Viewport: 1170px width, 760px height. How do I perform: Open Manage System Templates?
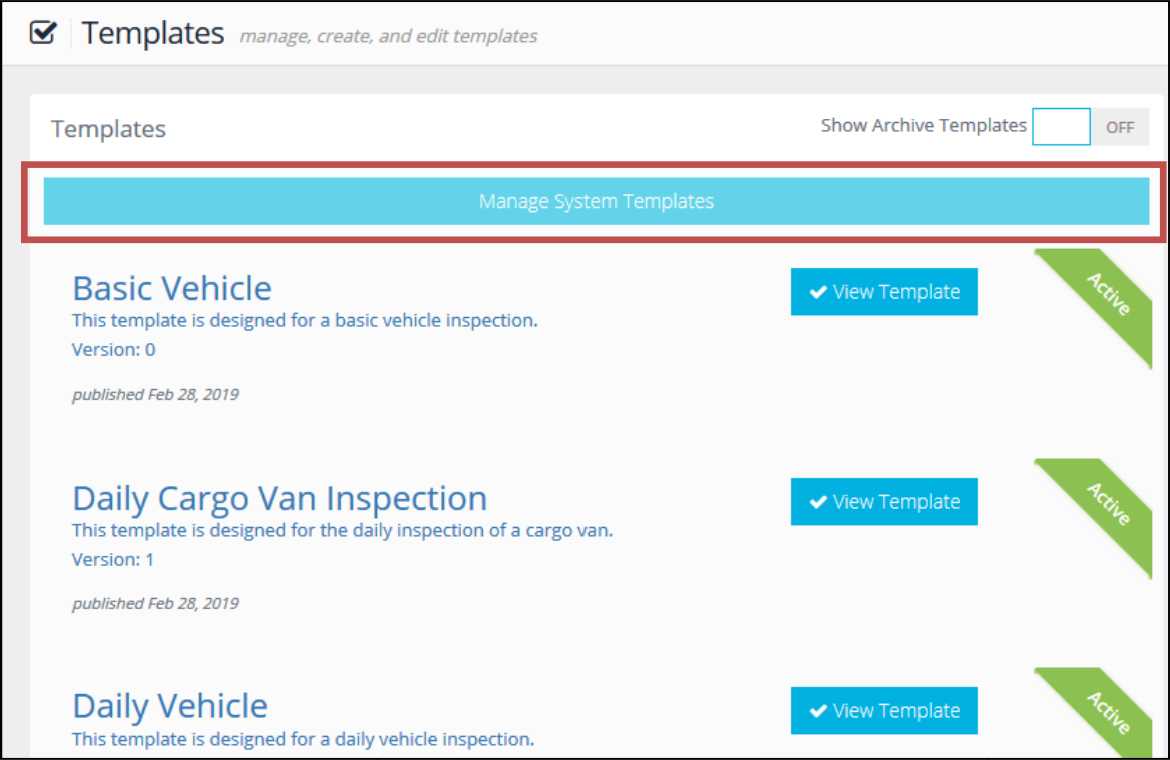coord(596,201)
